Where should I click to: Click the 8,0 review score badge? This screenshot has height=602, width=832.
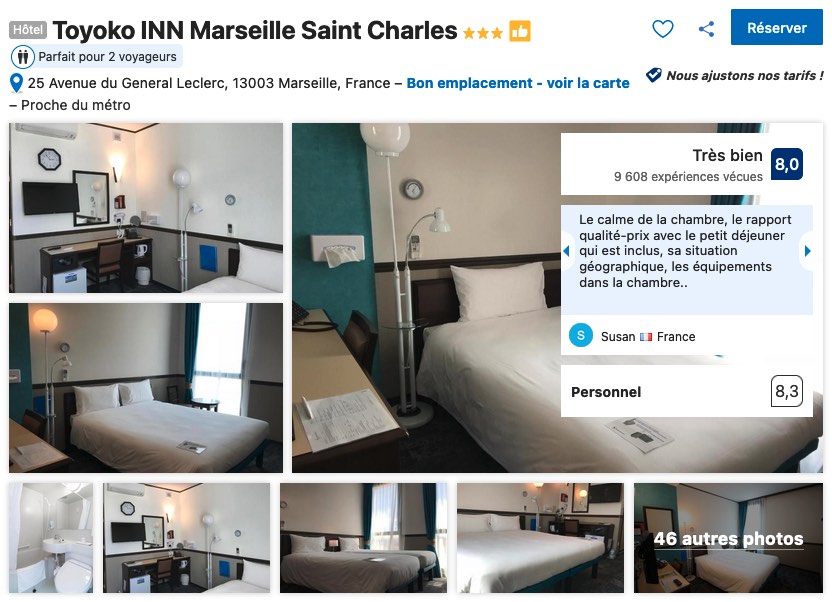point(786,164)
